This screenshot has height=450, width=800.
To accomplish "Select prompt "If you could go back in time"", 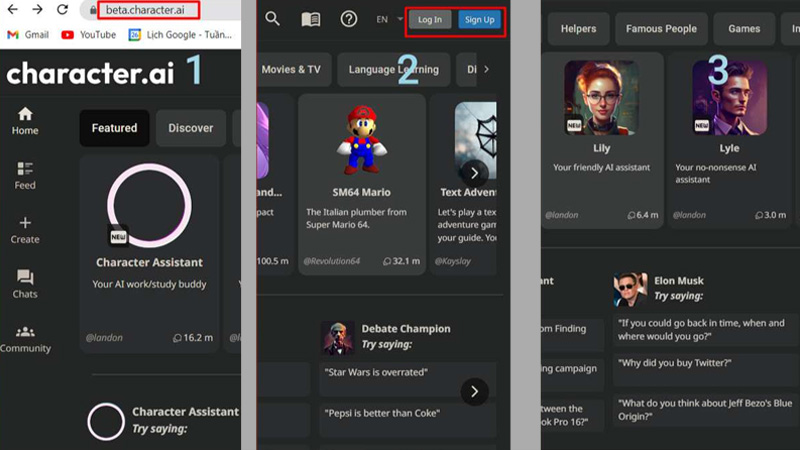I will (x=706, y=330).
